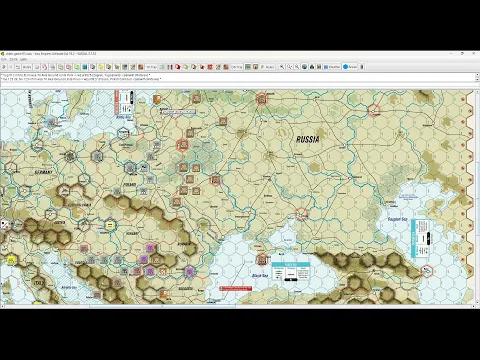Image resolution: width=480 pixels, height=360 pixels.
Task: Open the Weather toolbar button
Action: click(332, 67)
